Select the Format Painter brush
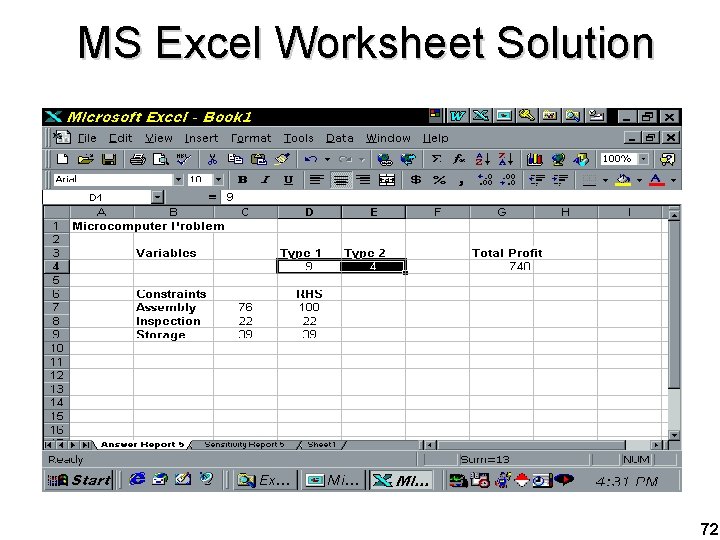 [282, 159]
